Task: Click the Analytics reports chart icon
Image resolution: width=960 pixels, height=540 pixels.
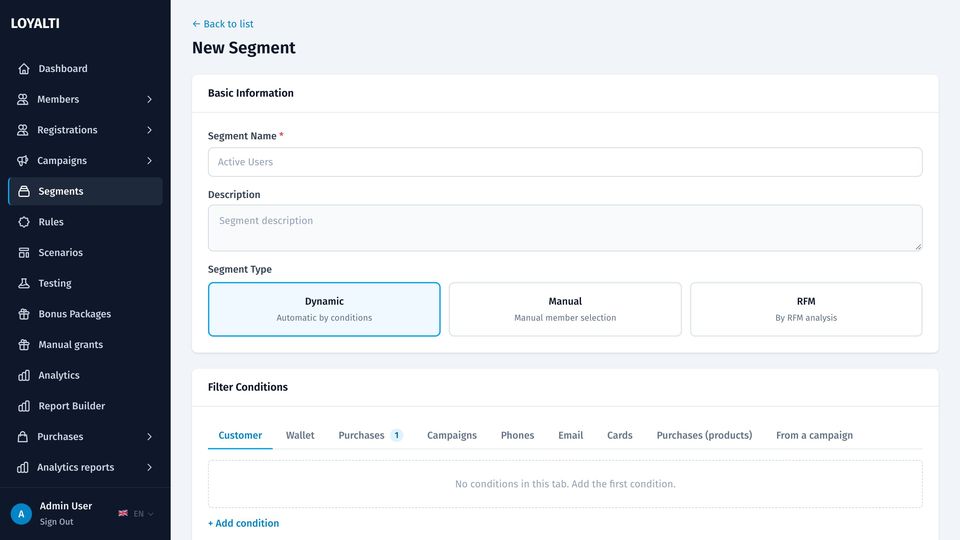Action: point(23,467)
